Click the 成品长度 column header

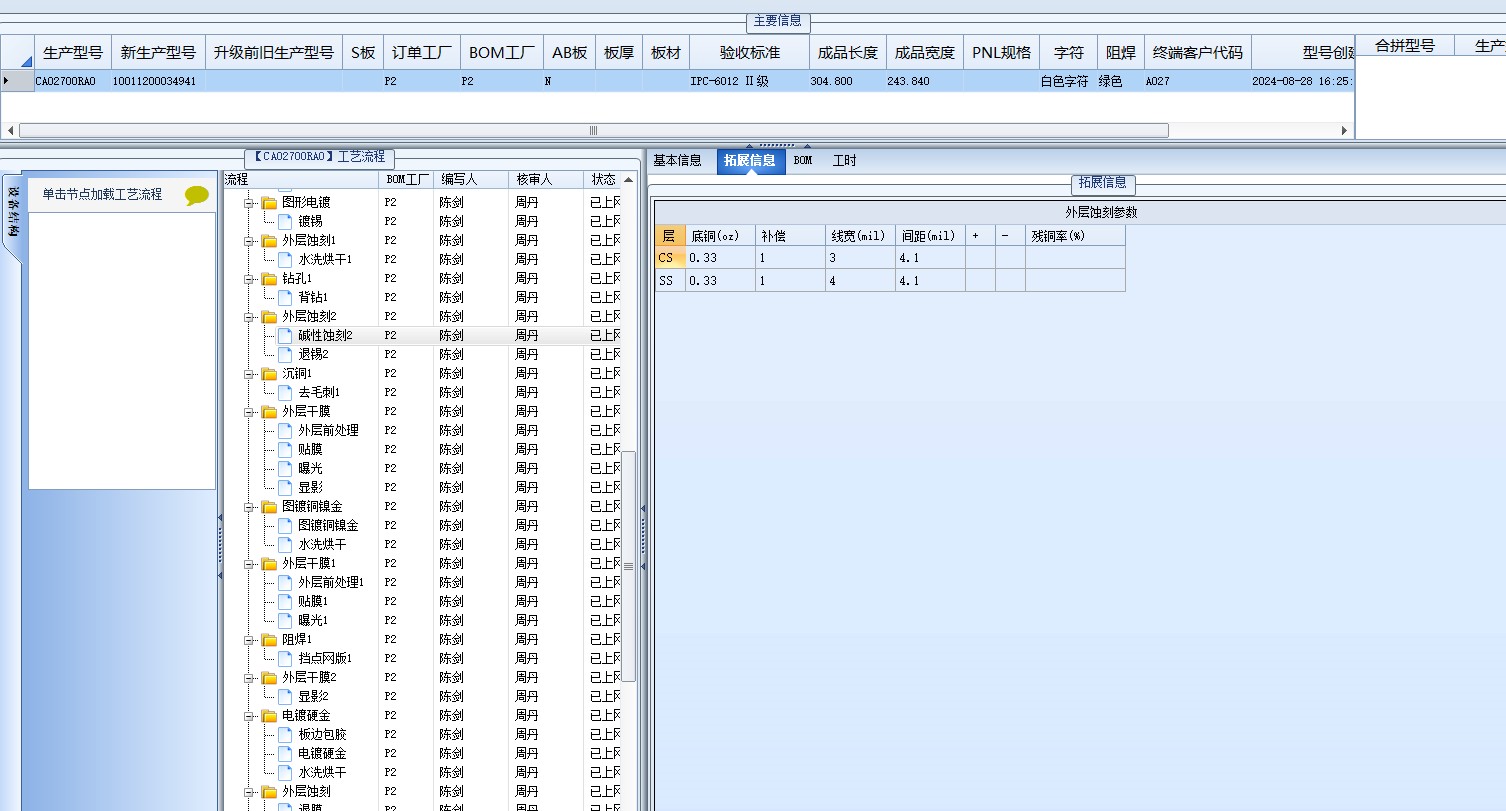point(848,53)
